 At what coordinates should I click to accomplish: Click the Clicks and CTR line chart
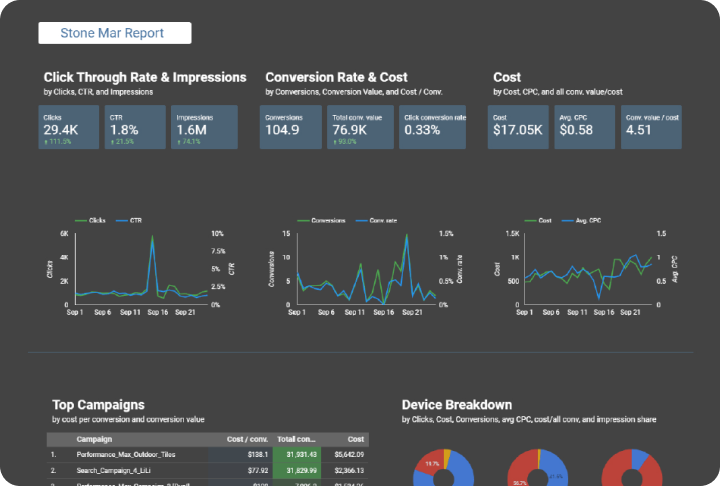tap(140, 269)
